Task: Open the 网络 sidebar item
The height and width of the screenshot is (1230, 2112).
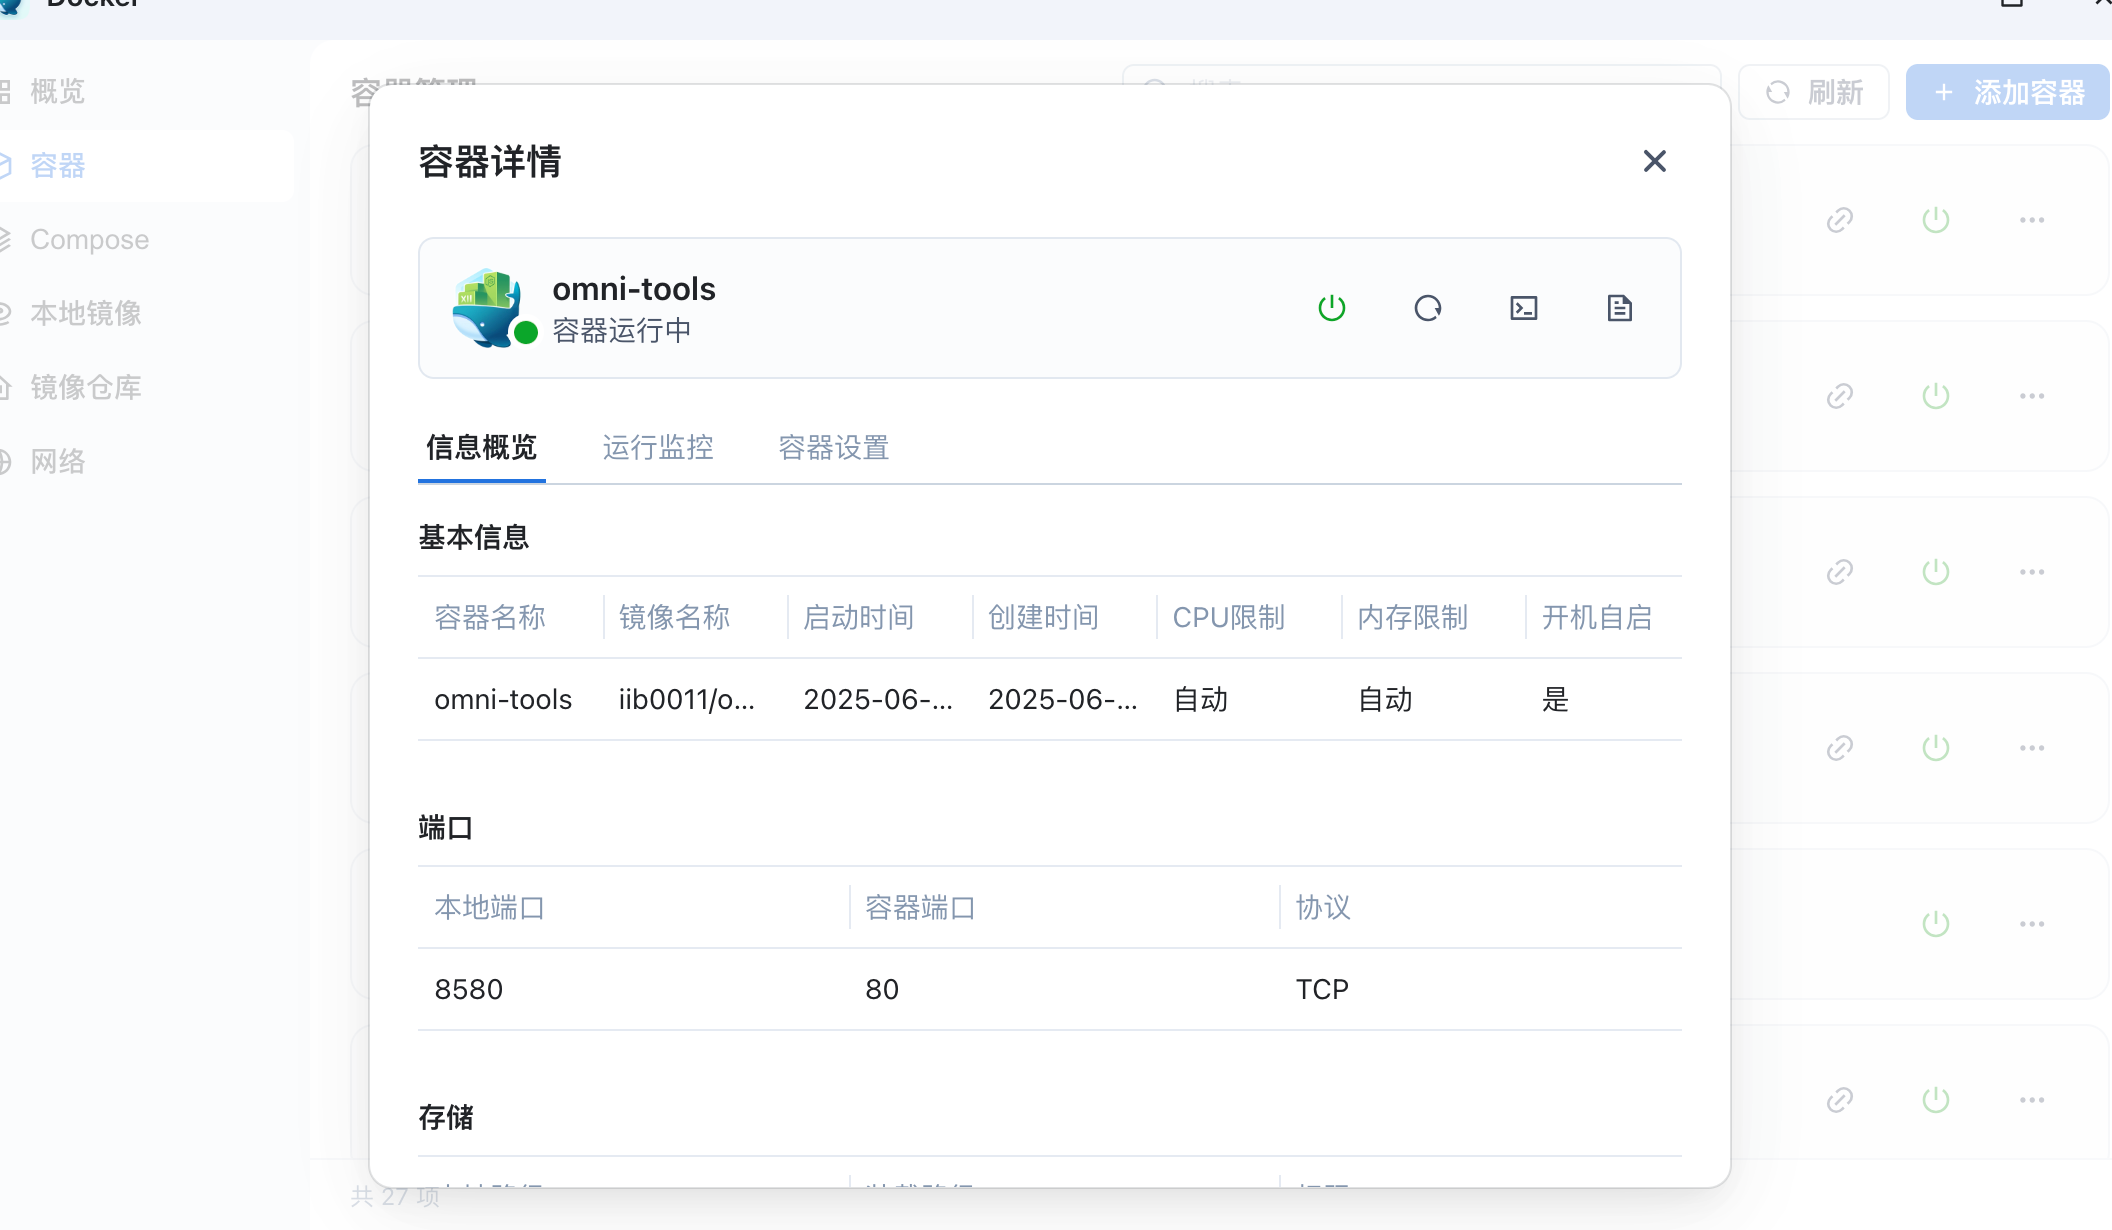Action: [x=57, y=462]
